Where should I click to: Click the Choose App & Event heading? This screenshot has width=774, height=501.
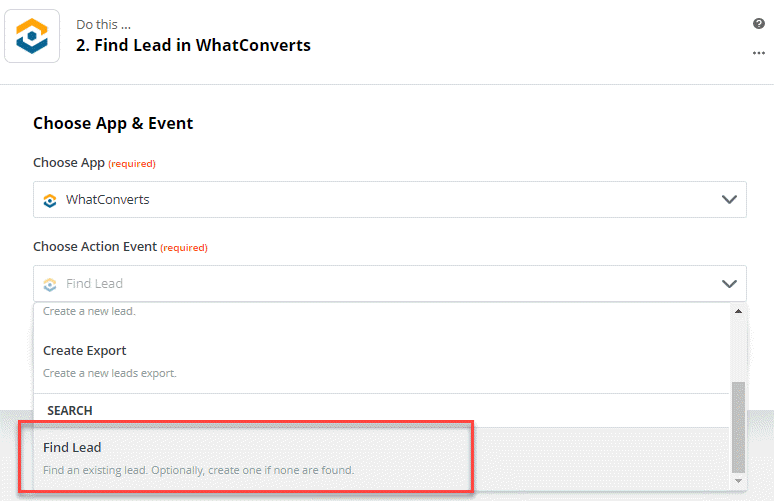click(113, 123)
